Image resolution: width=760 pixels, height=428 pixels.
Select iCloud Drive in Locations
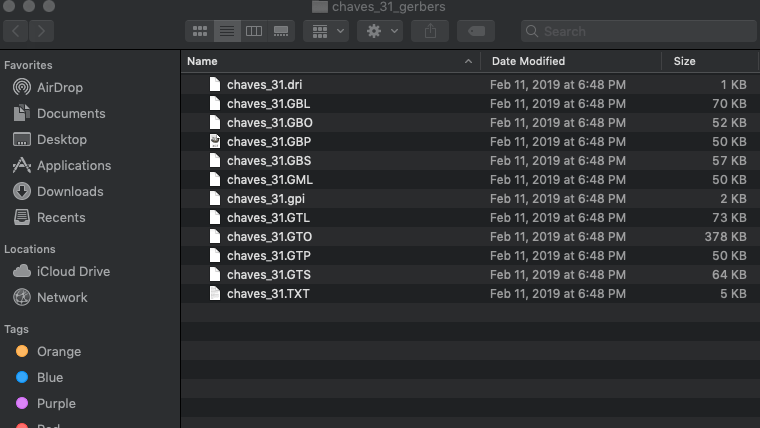(73, 271)
